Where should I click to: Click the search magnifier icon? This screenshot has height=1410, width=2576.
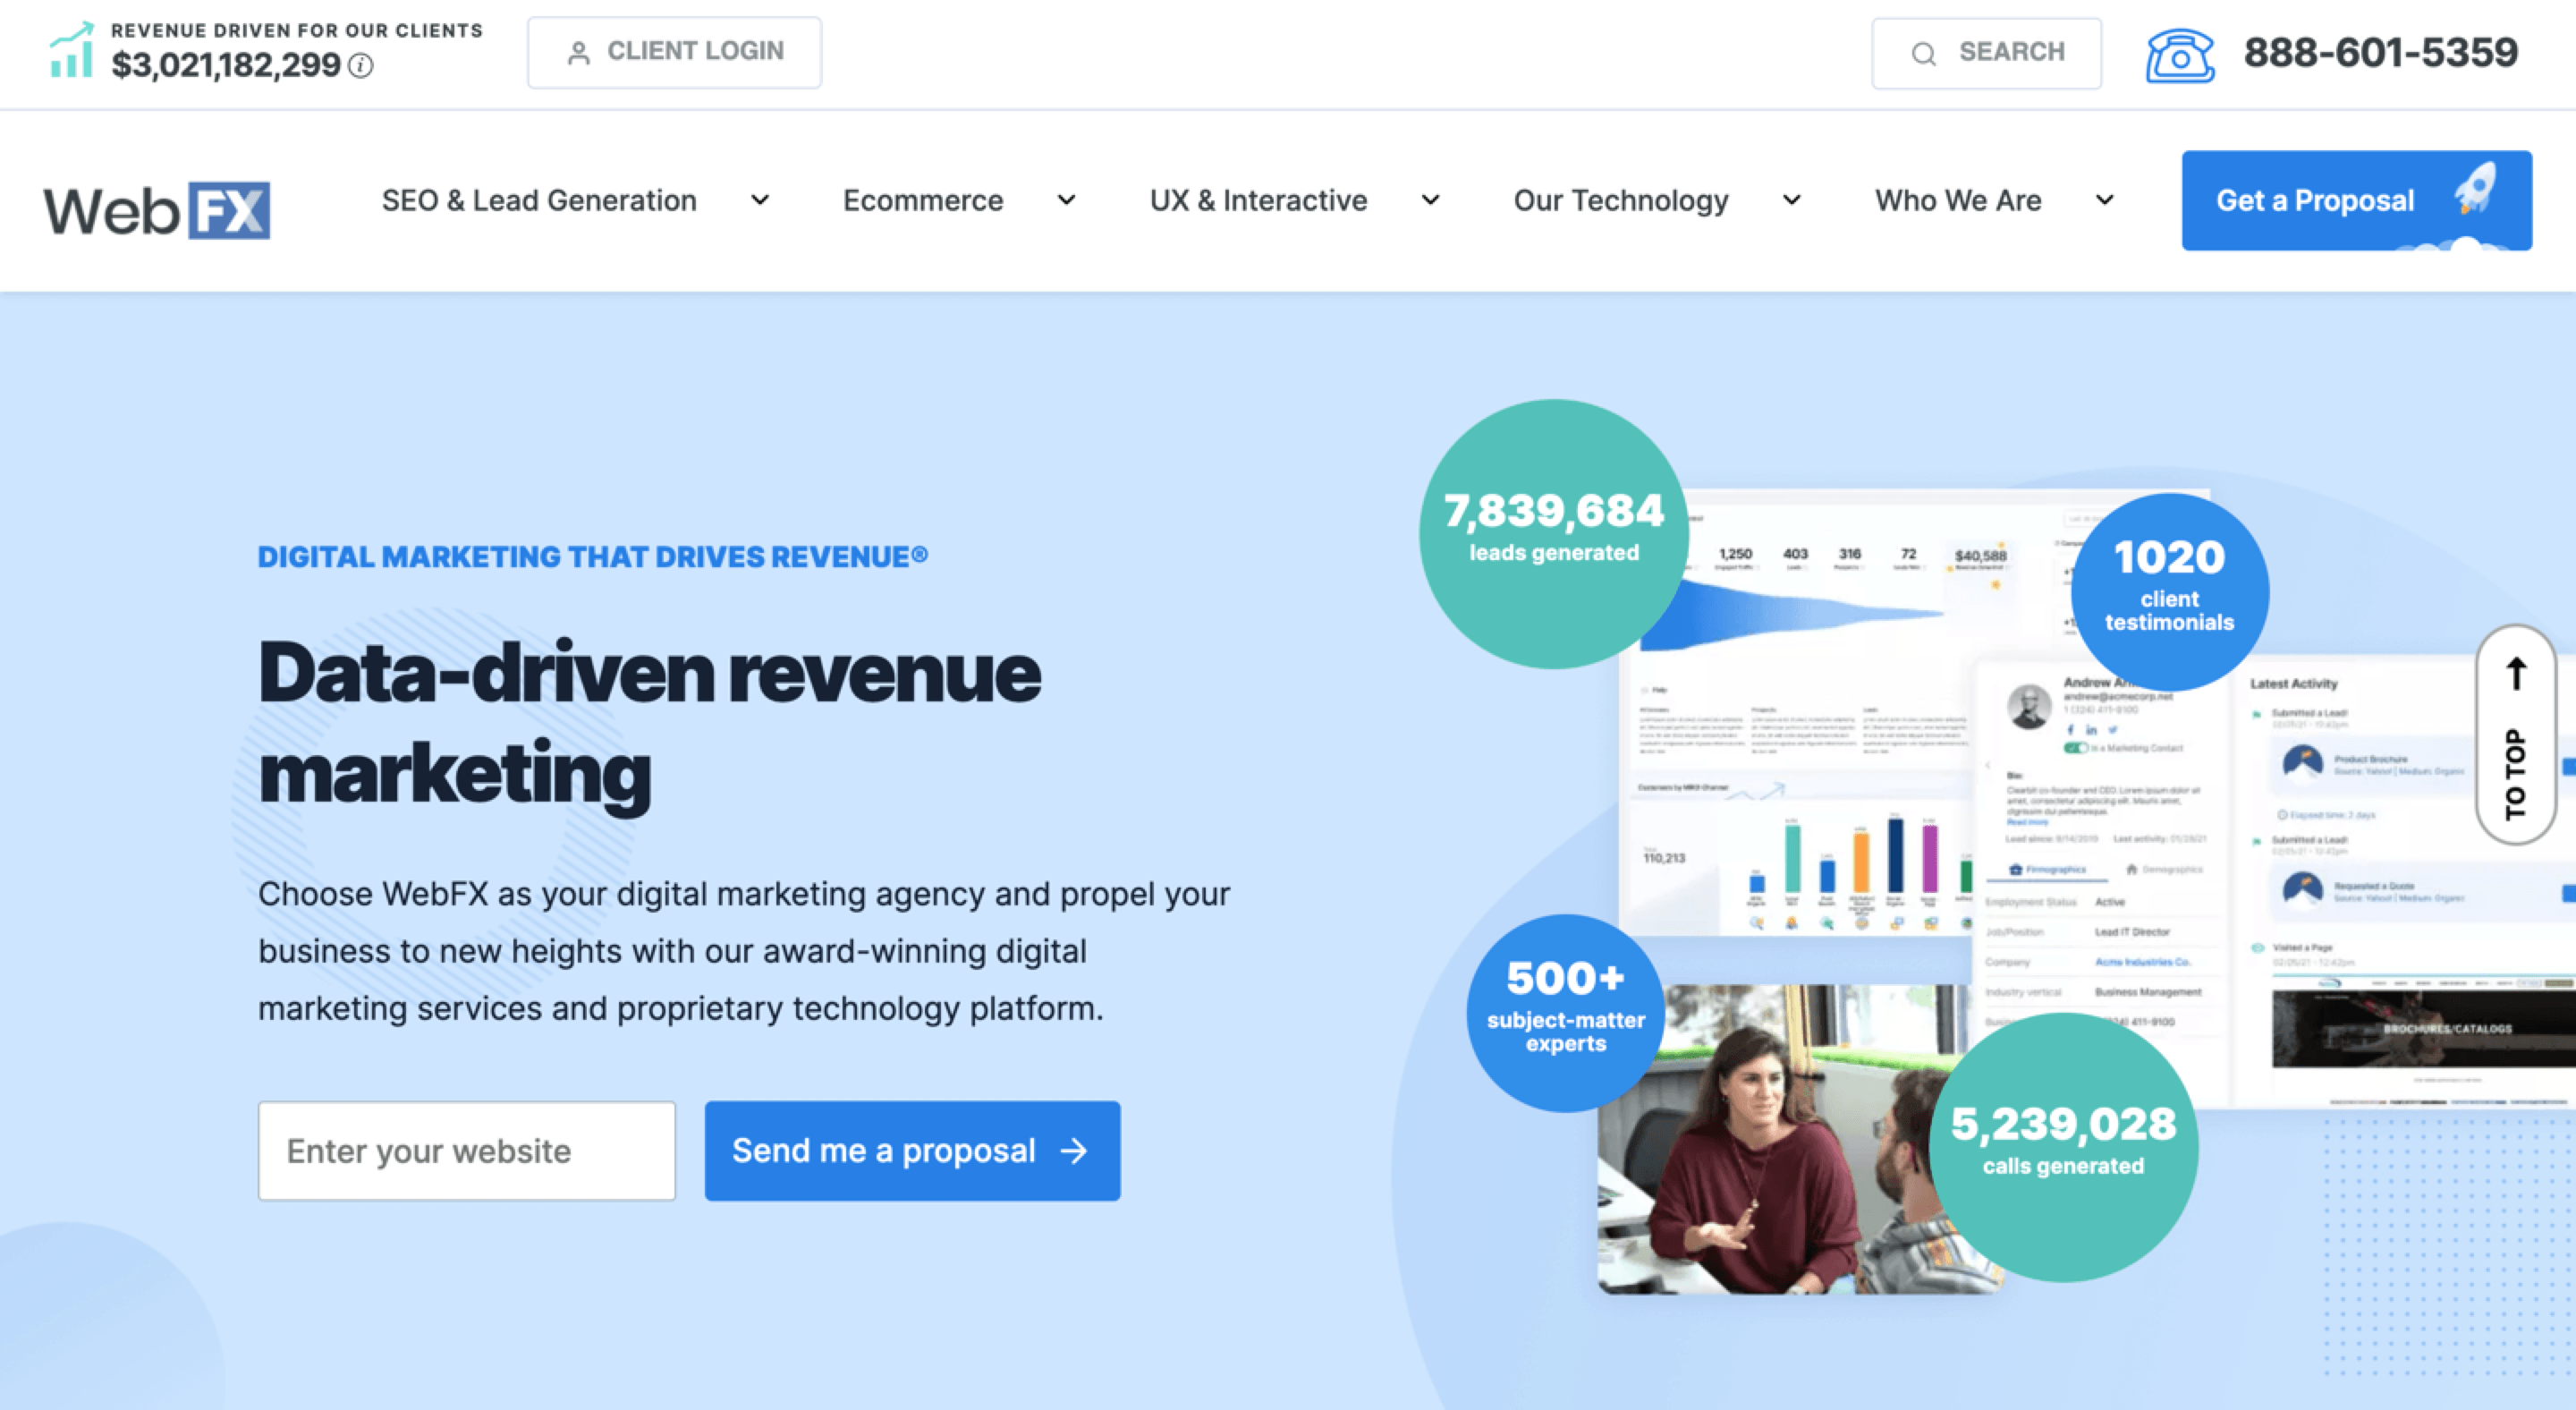(x=1923, y=52)
